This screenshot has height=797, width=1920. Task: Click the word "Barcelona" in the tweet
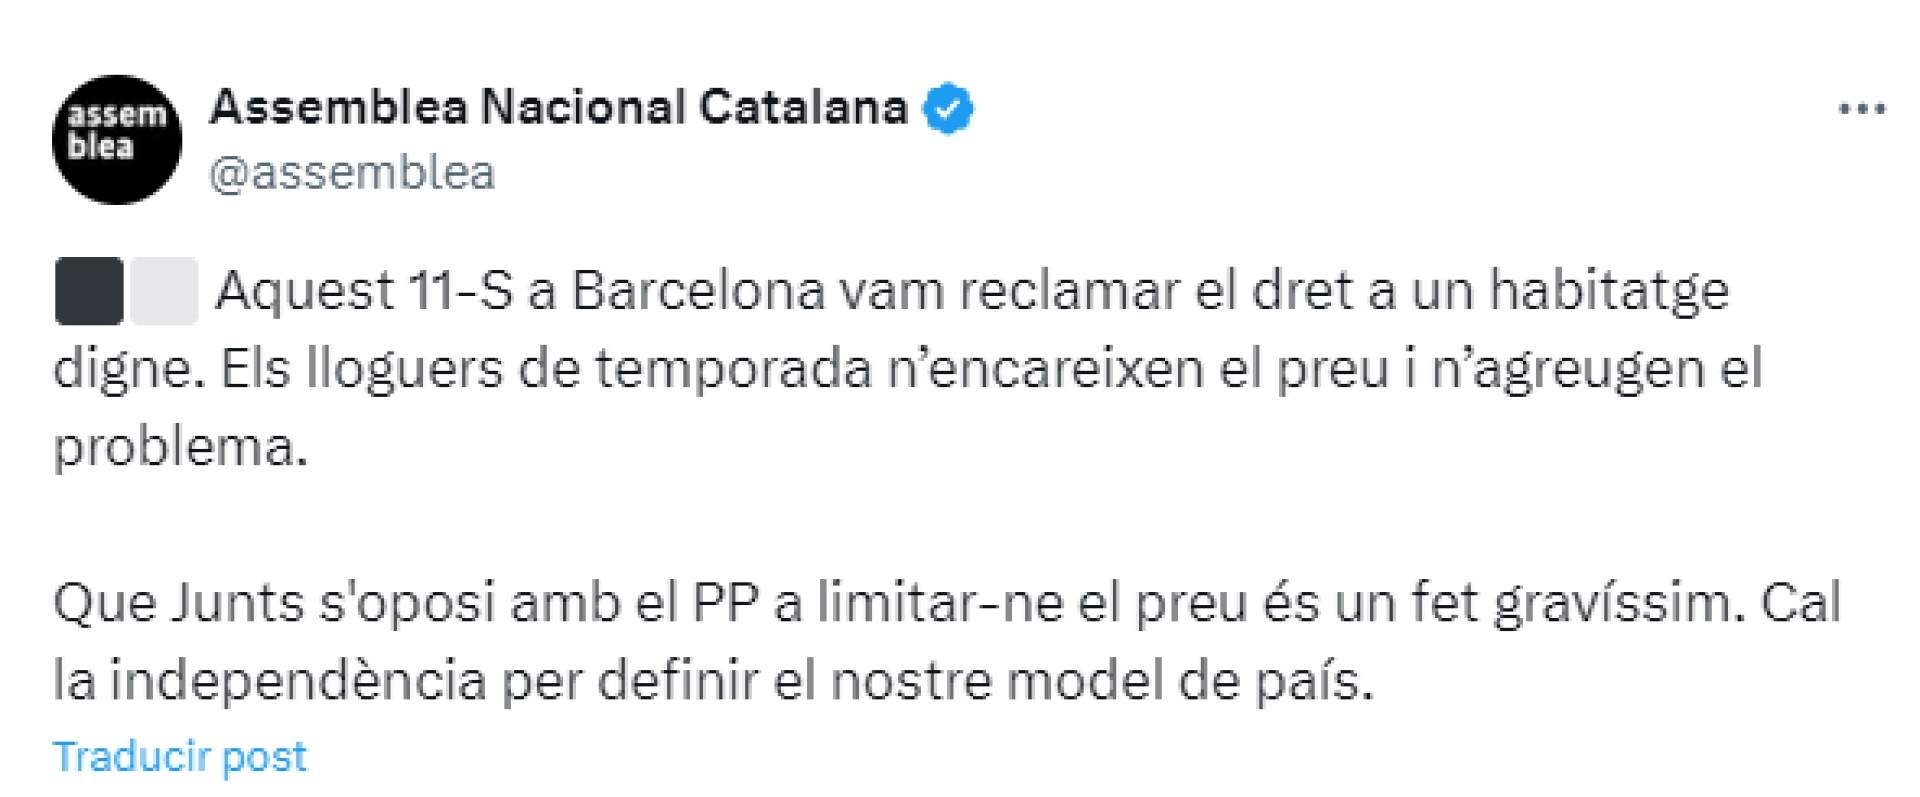[698, 291]
